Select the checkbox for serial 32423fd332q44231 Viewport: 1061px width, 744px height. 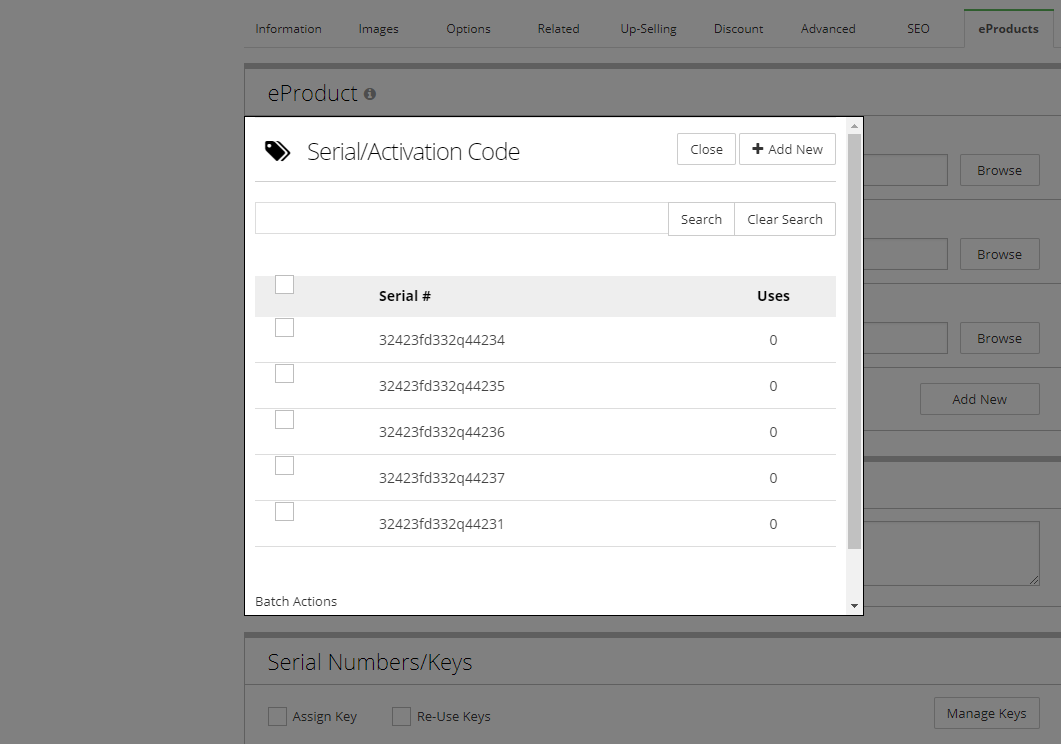(x=285, y=512)
